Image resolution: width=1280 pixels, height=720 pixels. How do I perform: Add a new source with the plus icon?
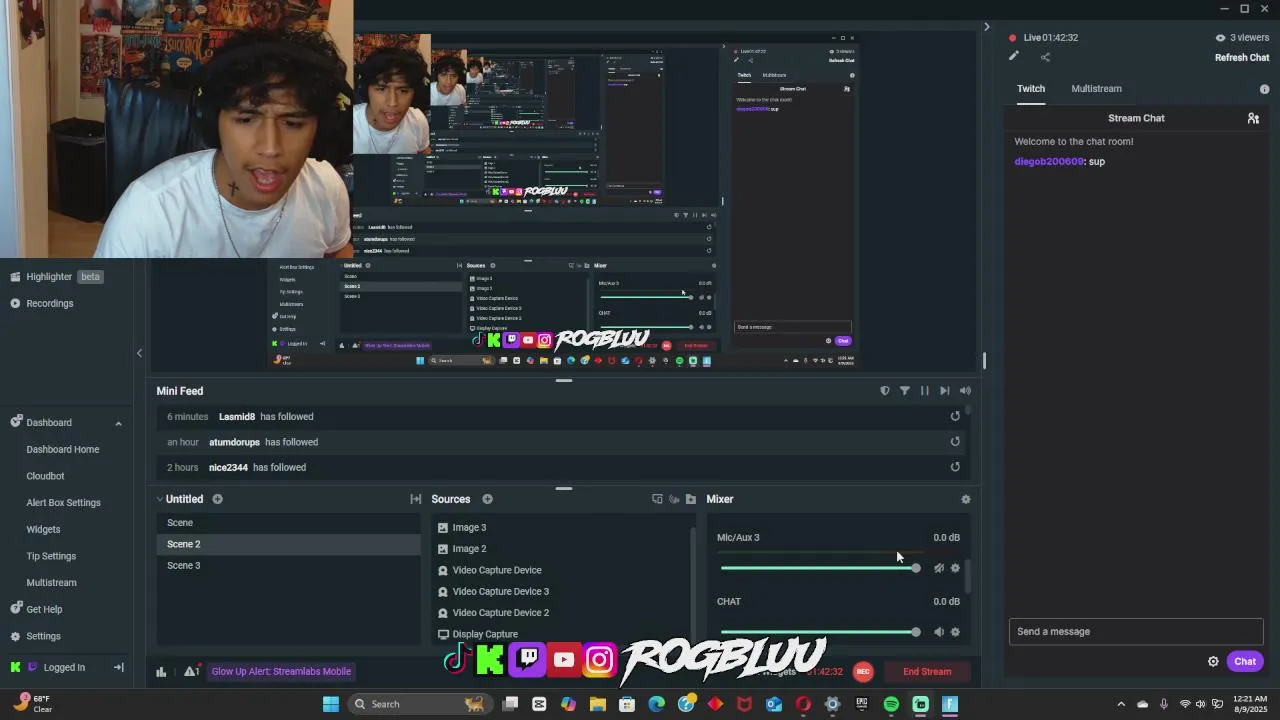487,499
